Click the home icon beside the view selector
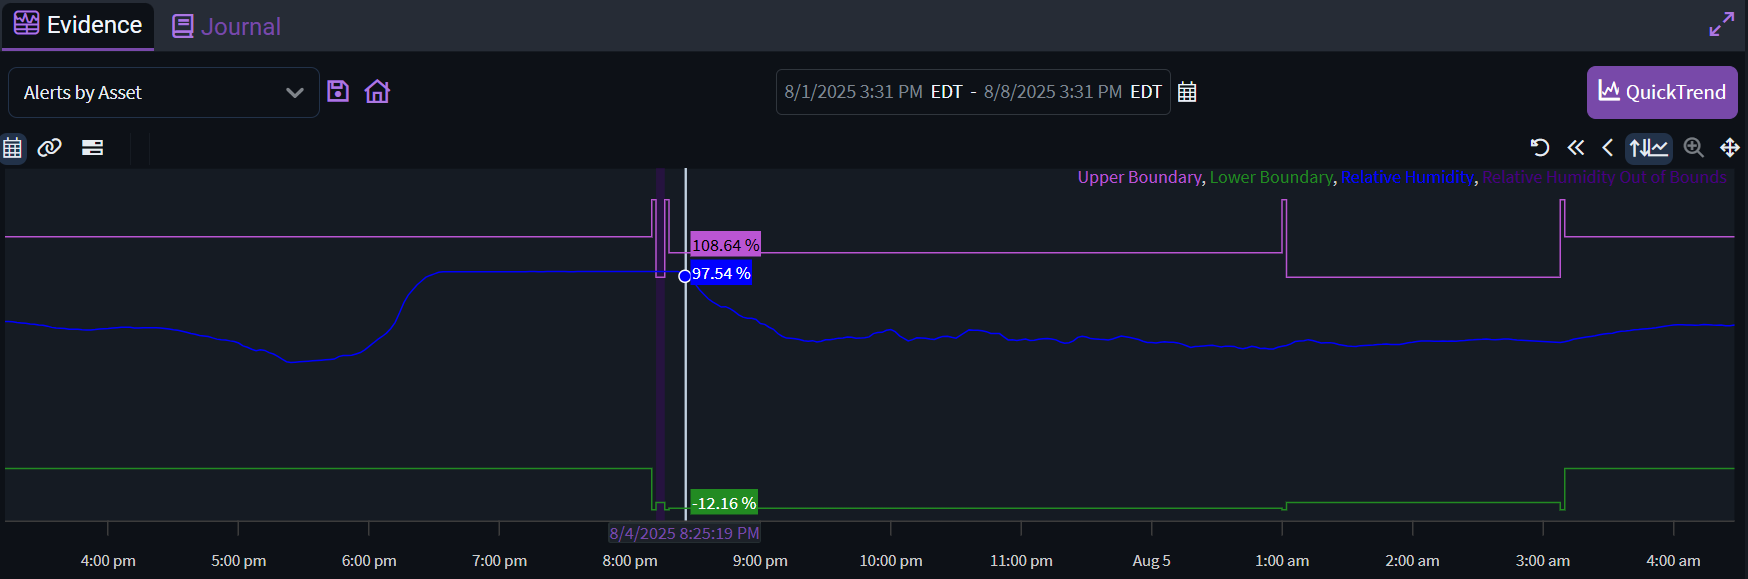Screen dimensions: 1748x579 377,92
